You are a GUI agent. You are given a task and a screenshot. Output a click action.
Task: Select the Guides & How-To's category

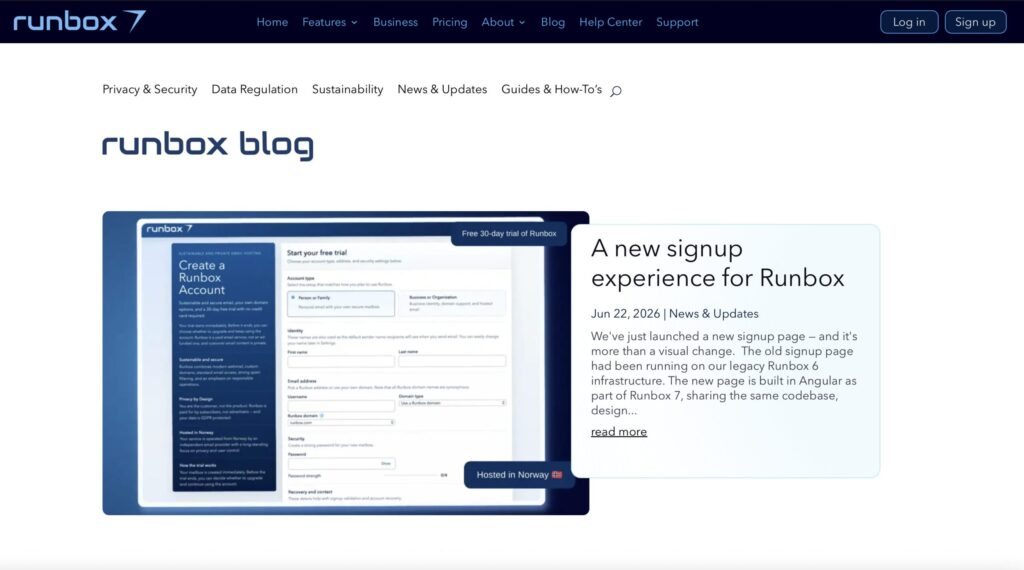coord(551,89)
